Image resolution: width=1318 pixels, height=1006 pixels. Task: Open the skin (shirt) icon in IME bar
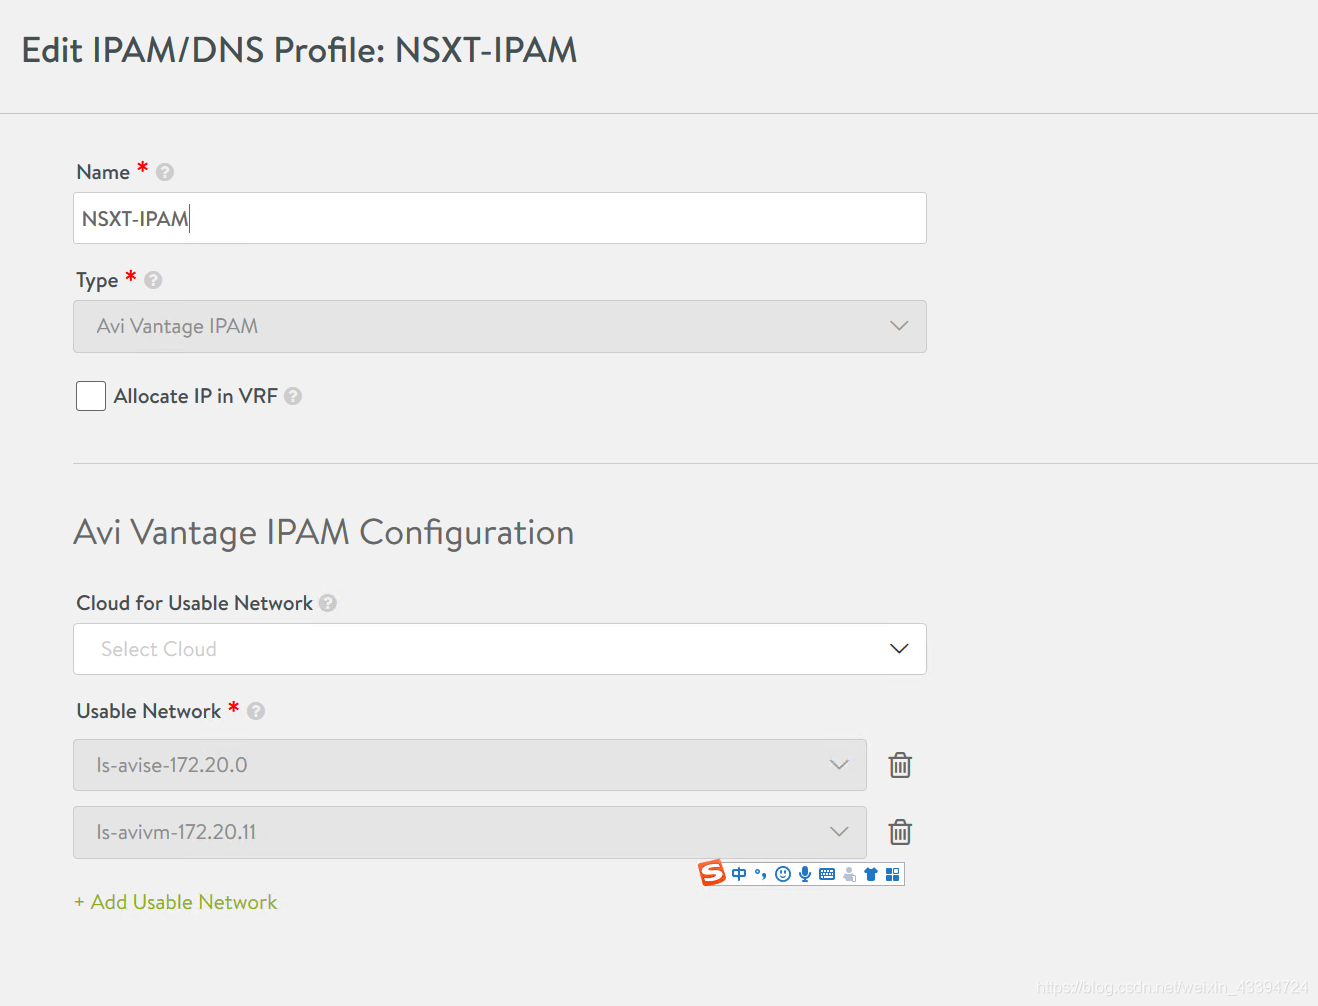(871, 874)
